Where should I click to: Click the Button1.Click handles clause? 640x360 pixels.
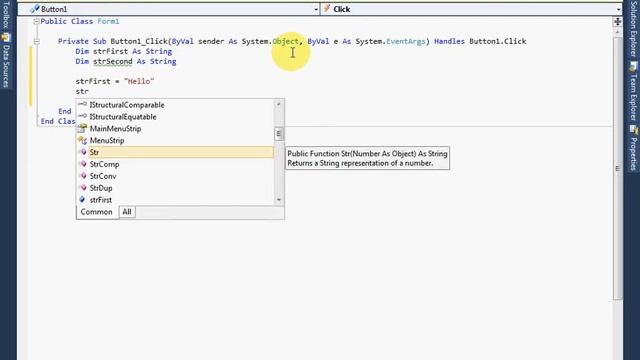pos(498,41)
